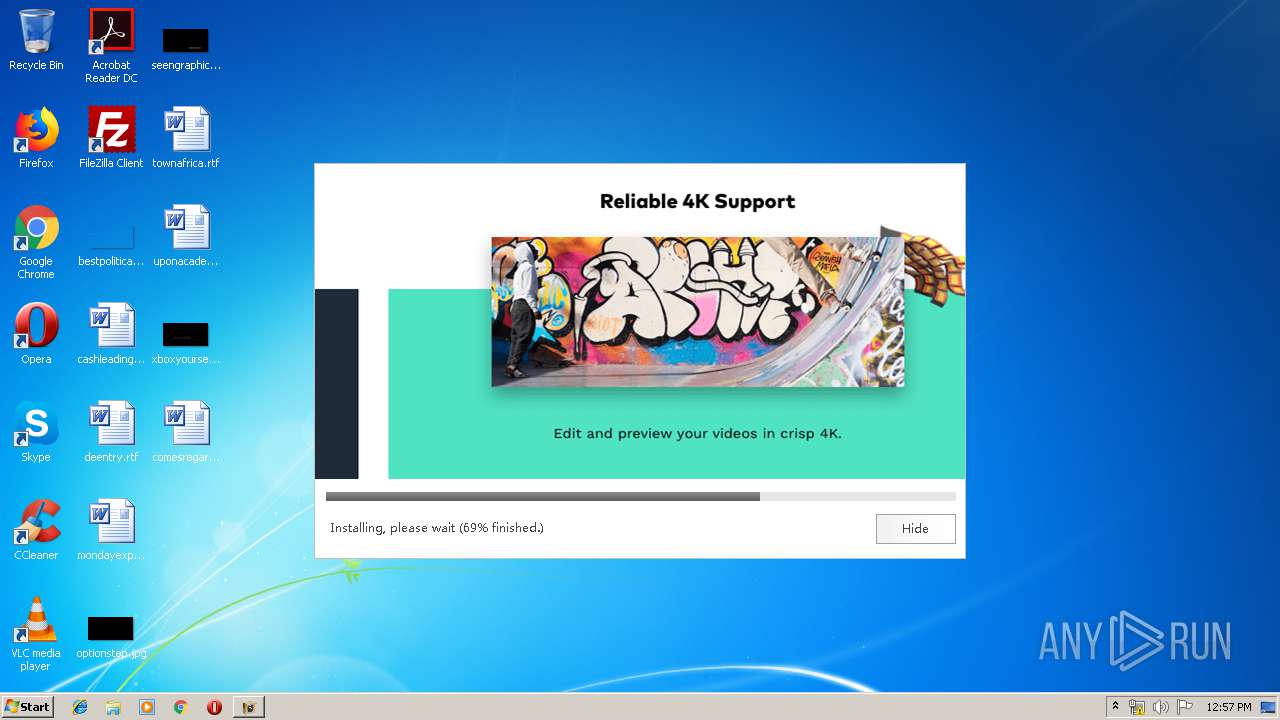Image resolution: width=1280 pixels, height=720 pixels.
Task: Open the Action Center flag icon
Action: click(x=1184, y=707)
